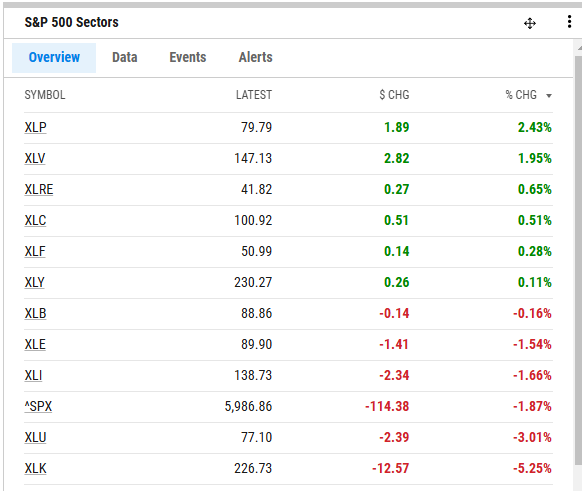Open the XLK symbol link

(36, 468)
